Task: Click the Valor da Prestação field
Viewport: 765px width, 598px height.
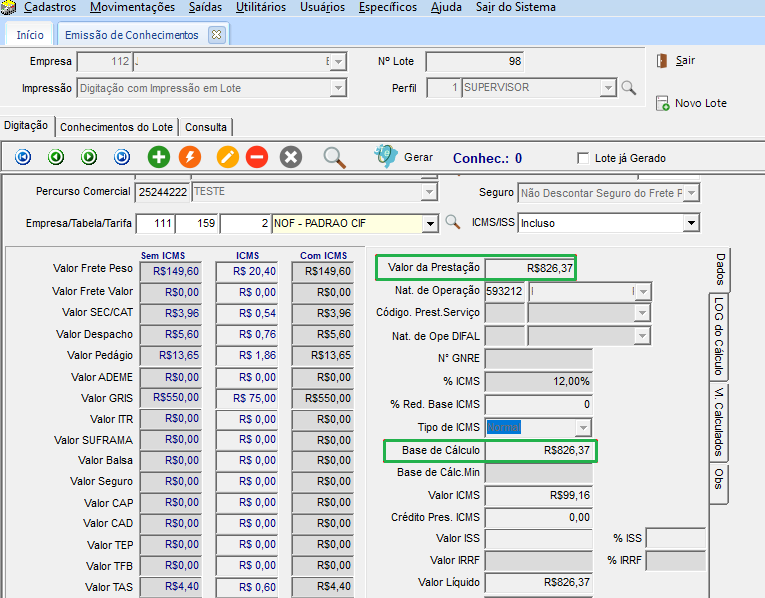Action: coord(529,268)
